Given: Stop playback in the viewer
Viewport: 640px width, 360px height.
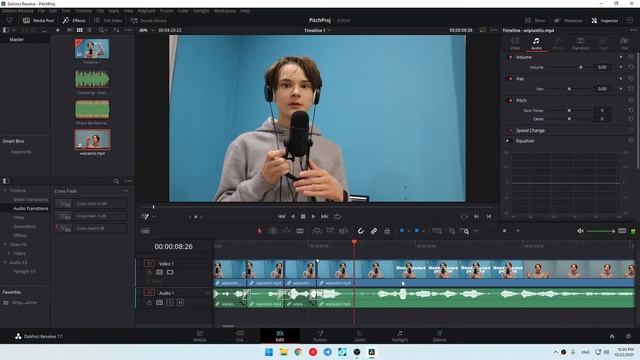Looking at the screenshot, I should click(x=303, y=216).
